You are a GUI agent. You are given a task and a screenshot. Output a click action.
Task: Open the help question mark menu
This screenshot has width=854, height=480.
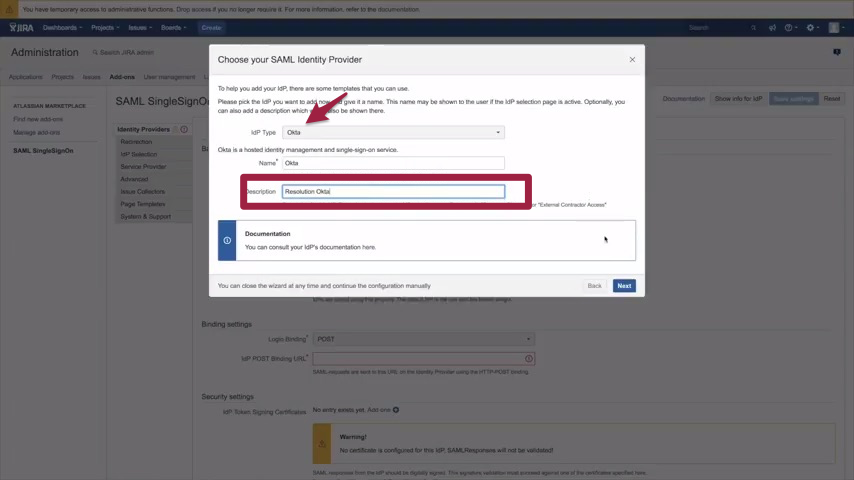tap(791, 28)
